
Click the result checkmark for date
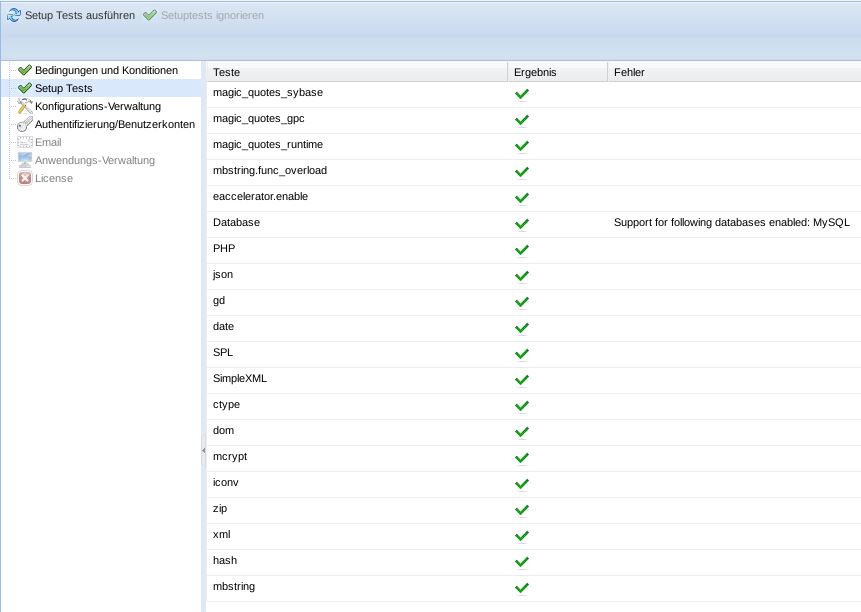(x=522, y=328)
